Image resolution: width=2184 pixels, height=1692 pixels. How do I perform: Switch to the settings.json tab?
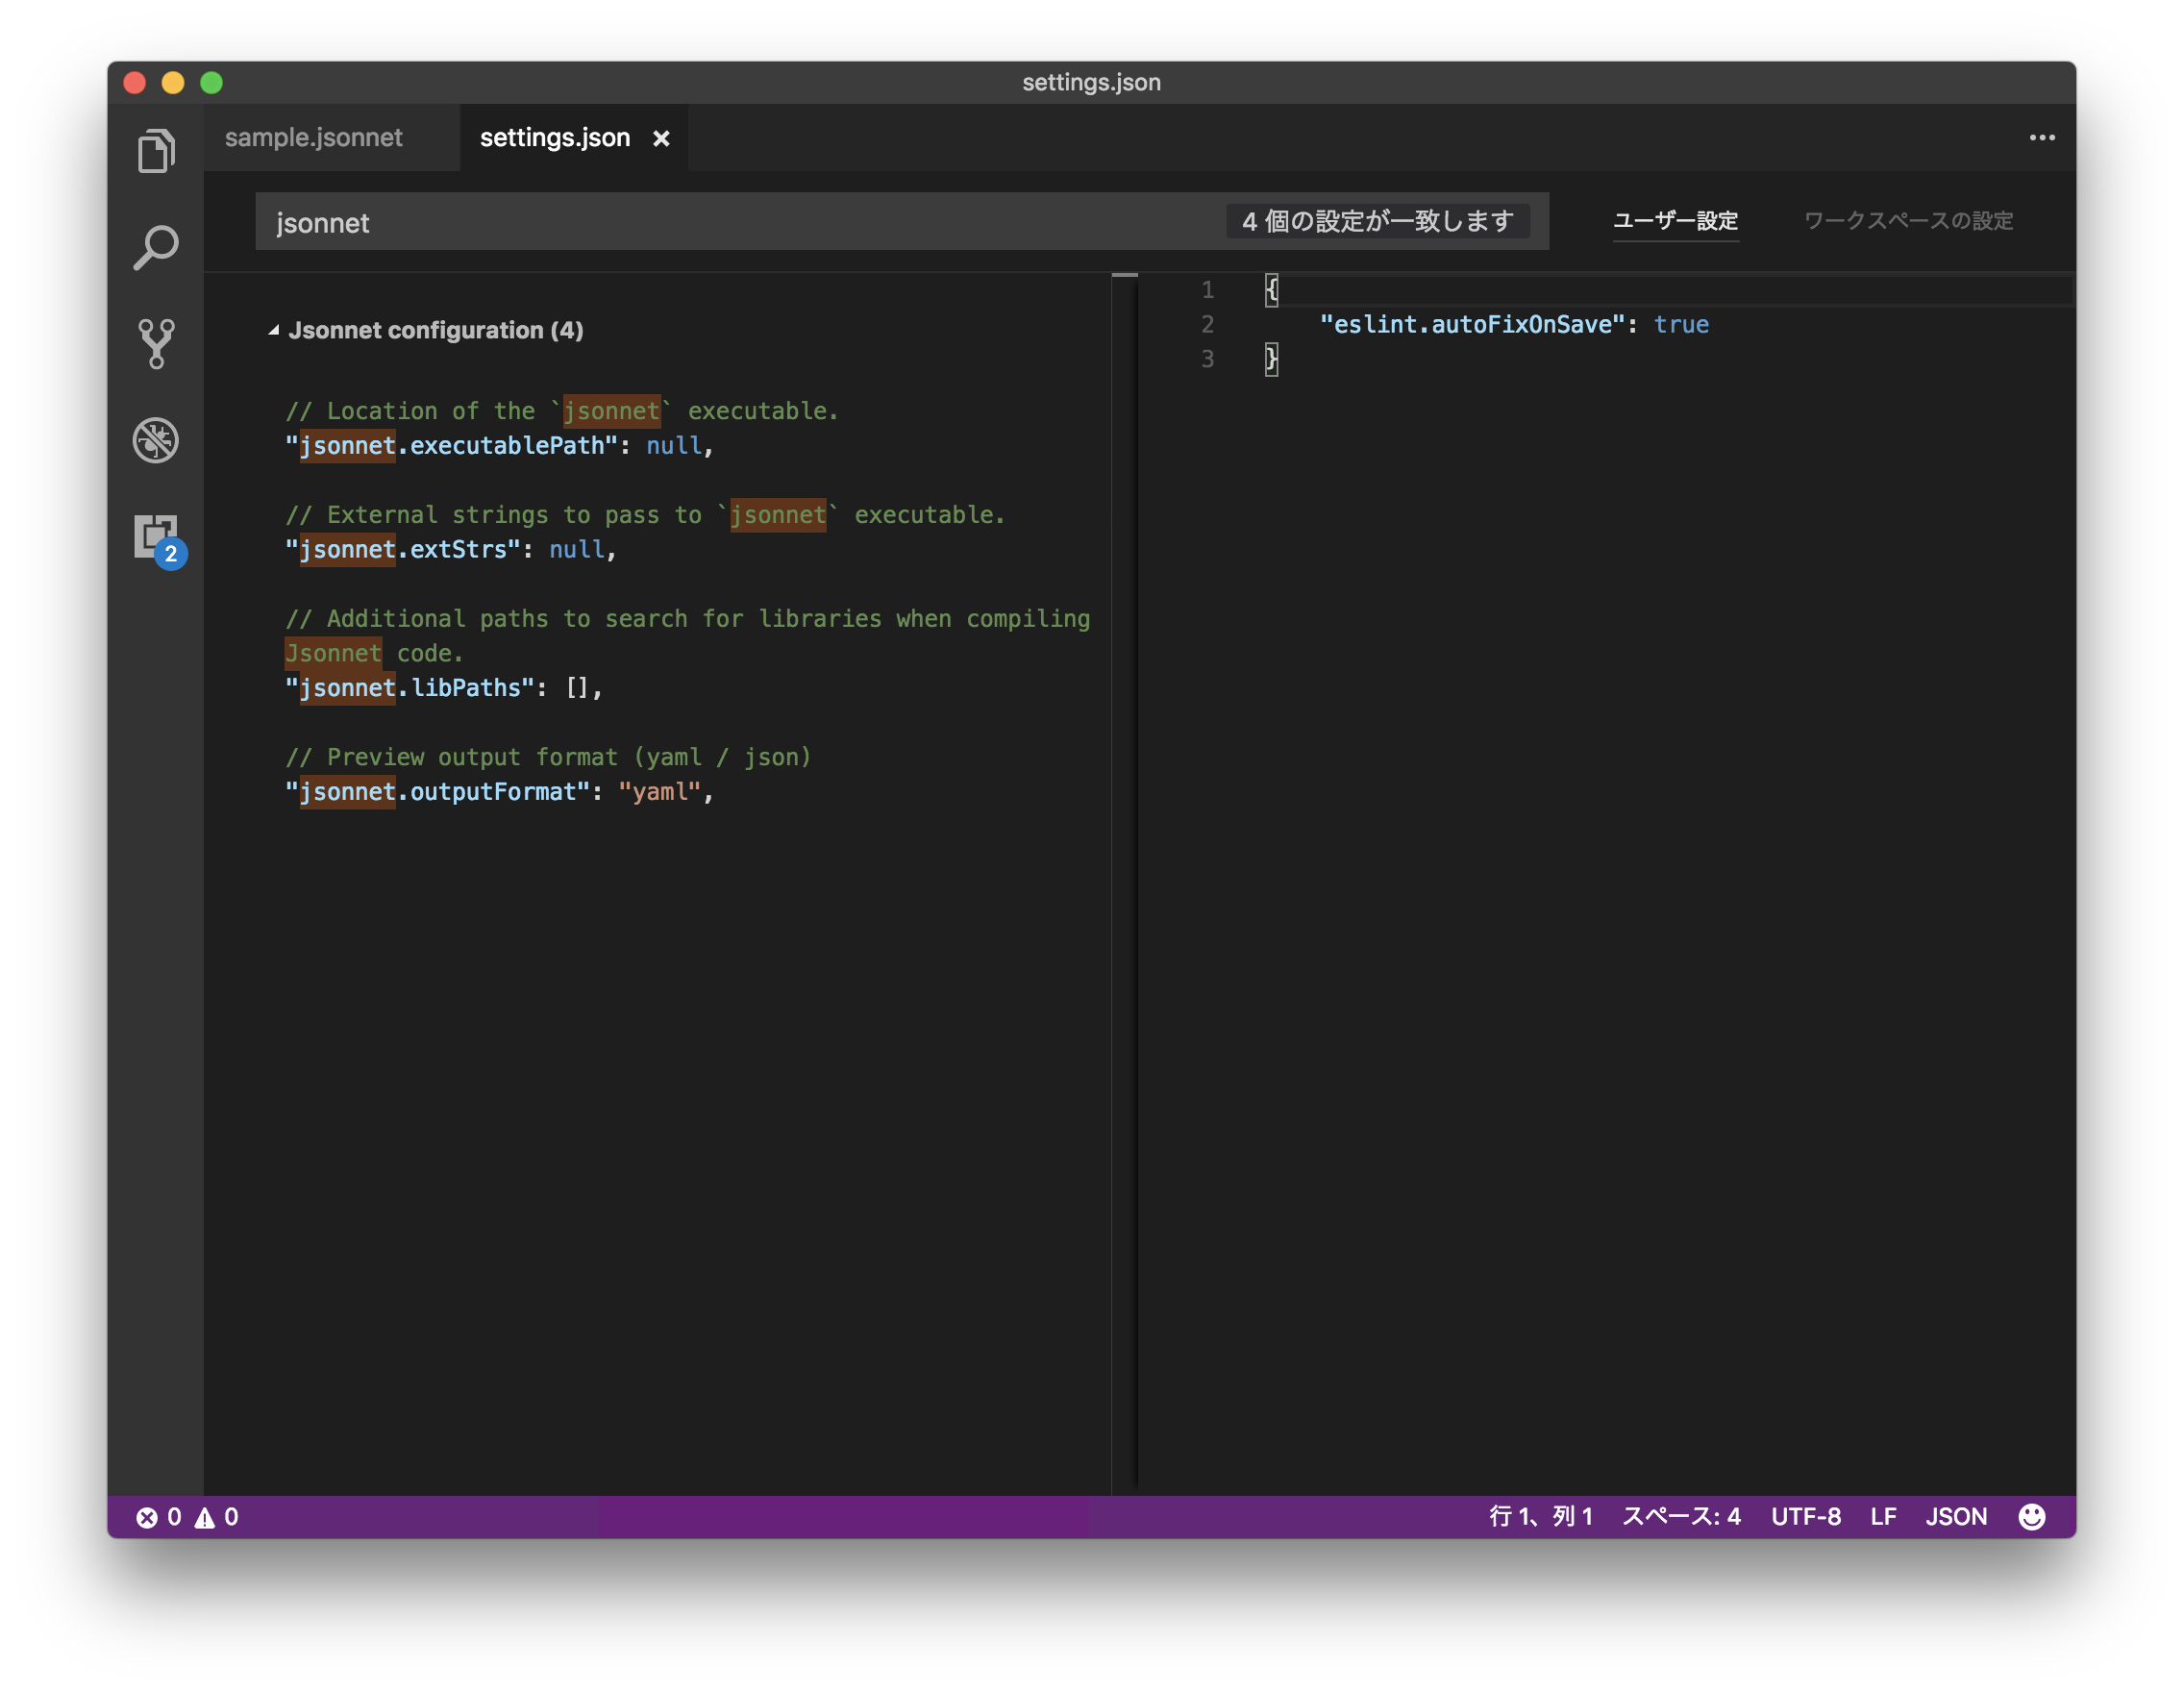(x=555, y=137)
